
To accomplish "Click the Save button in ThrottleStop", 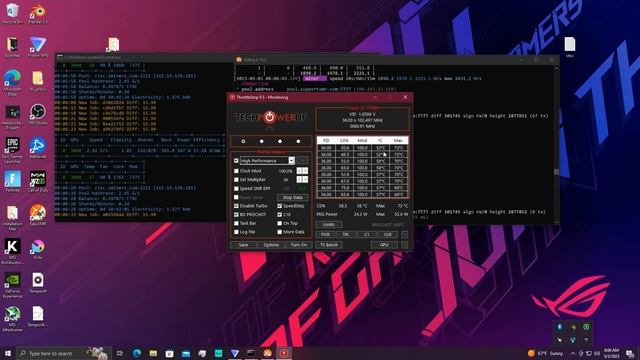I will (244, 245).
